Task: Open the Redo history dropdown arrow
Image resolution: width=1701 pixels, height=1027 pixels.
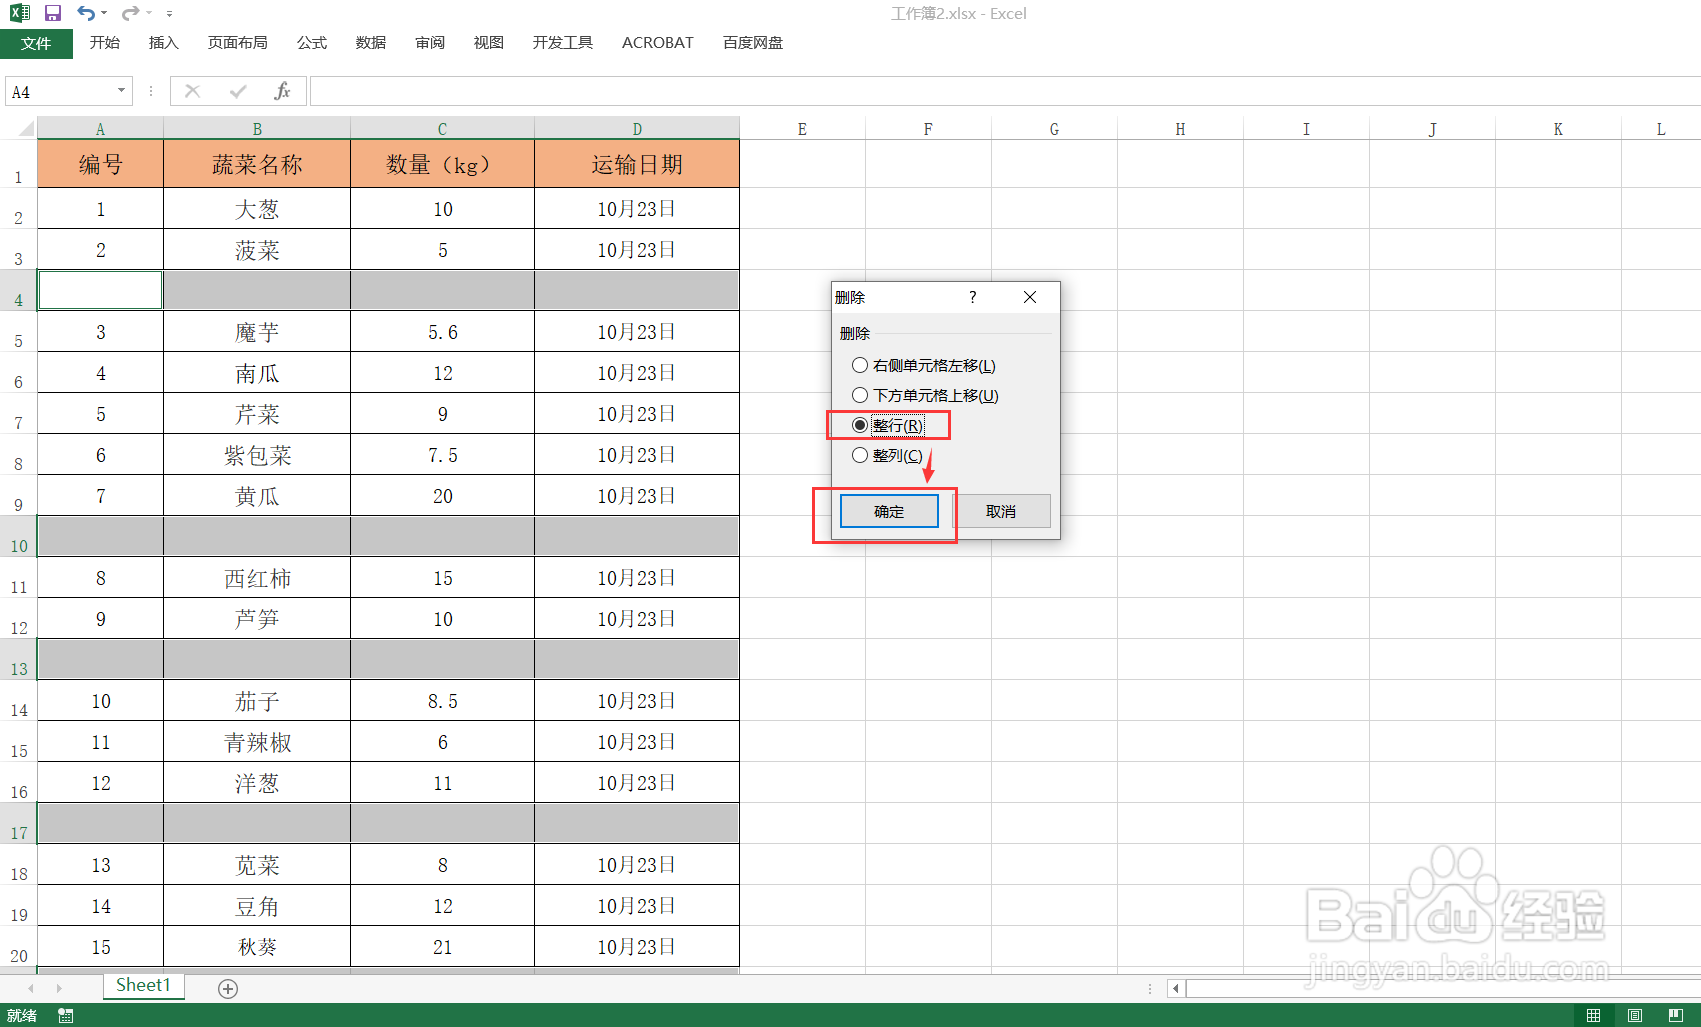Action: (x=149, y=13)
